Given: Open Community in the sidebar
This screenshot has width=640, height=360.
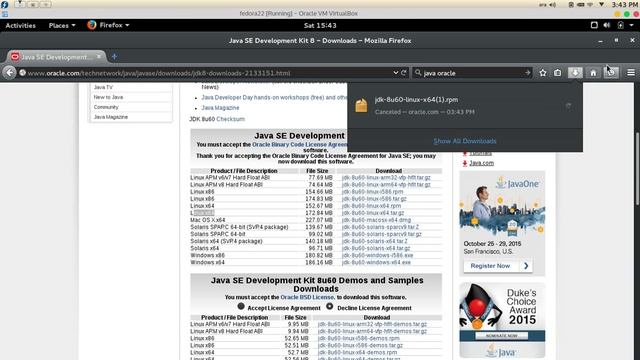Looking at the screenshot, I should coord(106,107).
